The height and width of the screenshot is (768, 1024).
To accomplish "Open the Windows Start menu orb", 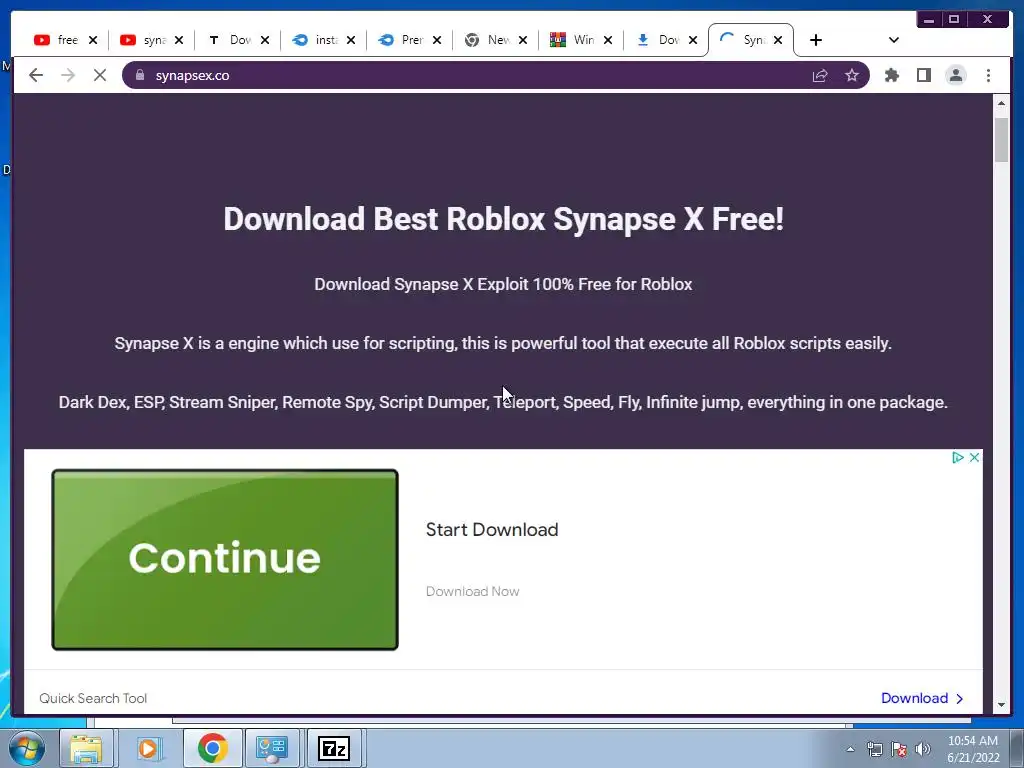I will (26, 748).
